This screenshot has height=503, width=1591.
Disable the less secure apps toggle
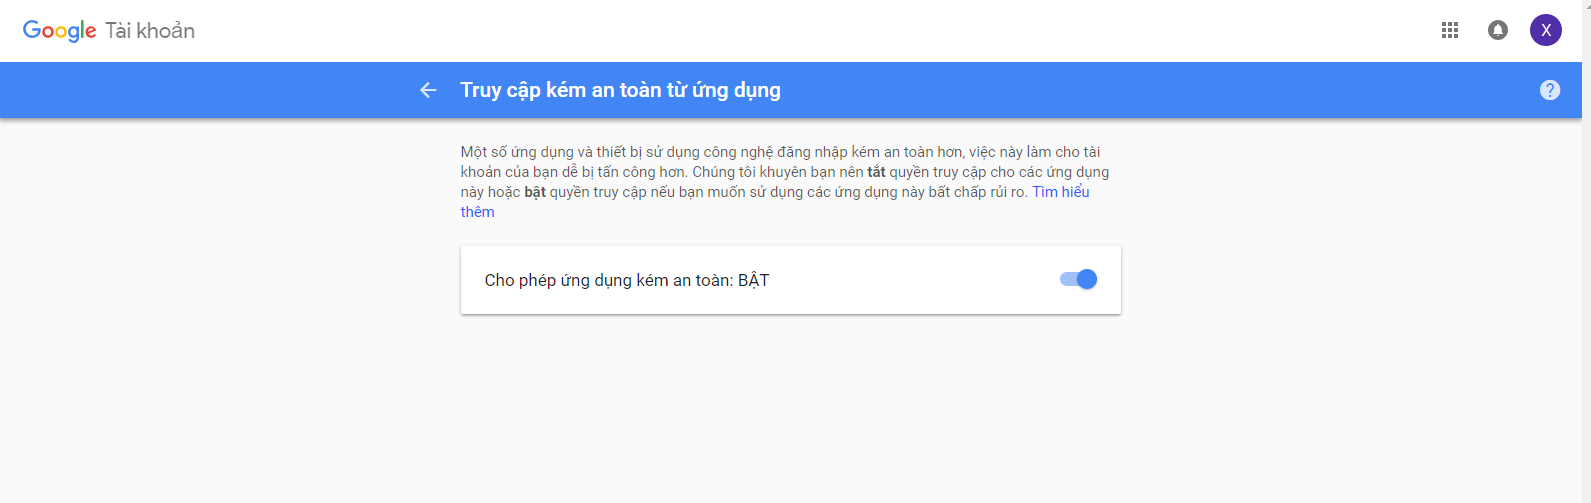pos(1078,280)
